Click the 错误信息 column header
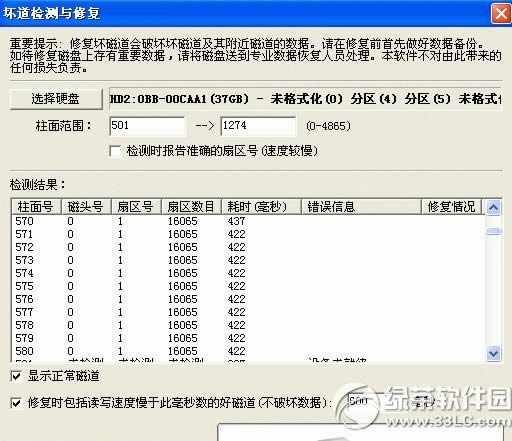The height and width of the screenshot is (441, 512). pos(361,207)
